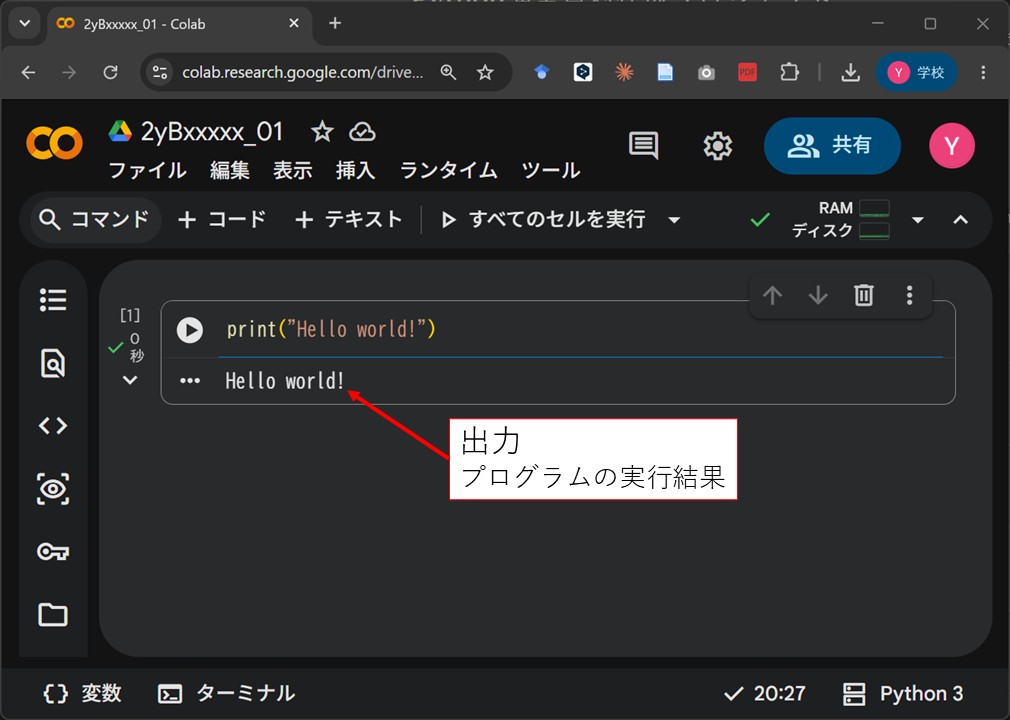Add a new コード cell
The height and width of the screenshot is (720, 1010).
coord(222,220)
